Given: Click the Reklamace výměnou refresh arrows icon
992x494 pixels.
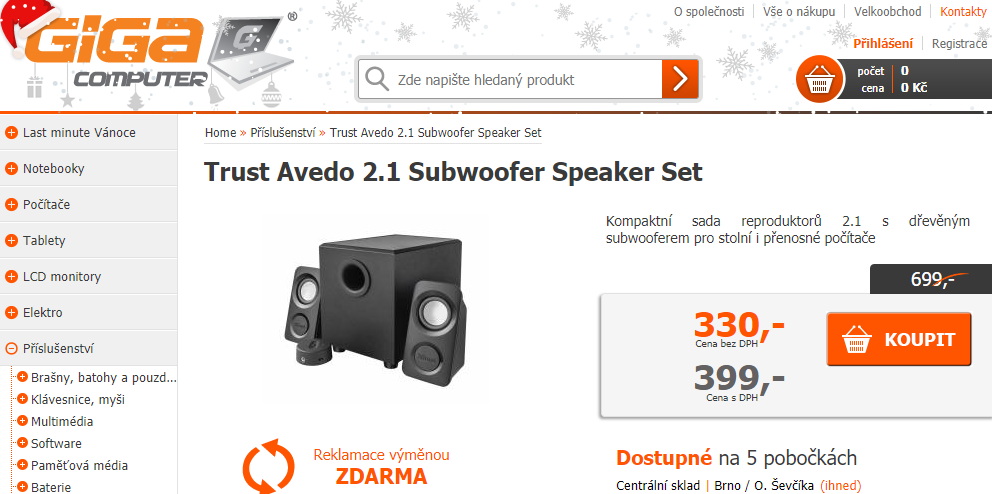Looking at the screenshot, I should [x=269, y=467].
